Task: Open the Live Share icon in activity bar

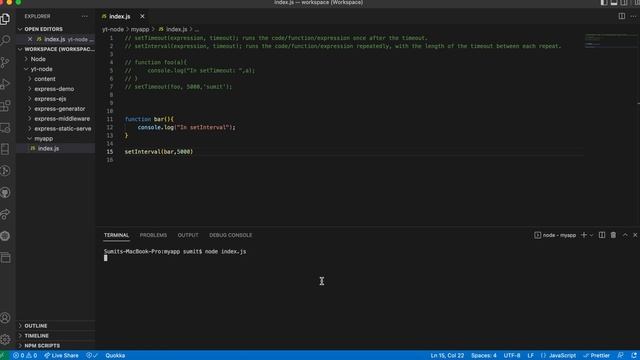Action: click(x=5, y=214)
